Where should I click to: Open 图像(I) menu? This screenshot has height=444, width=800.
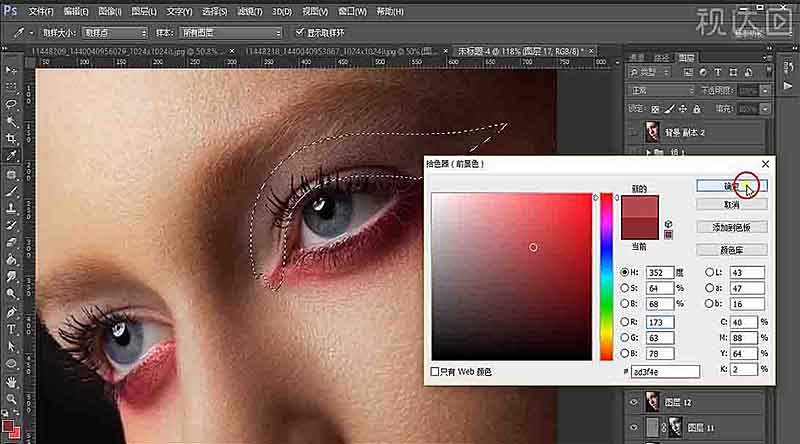click(x=109, y=11)
